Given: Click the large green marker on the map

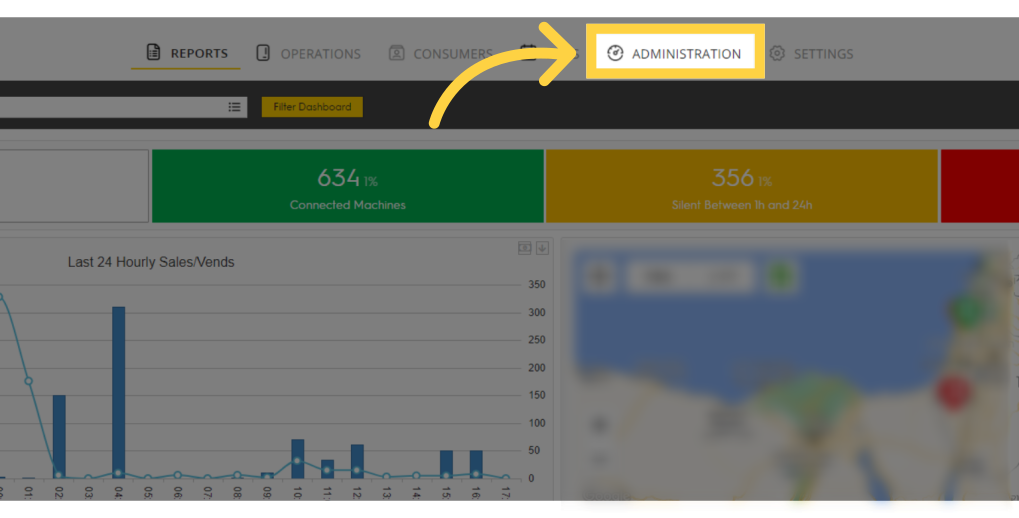Looking at the screenshot, I should pos(967,311).
